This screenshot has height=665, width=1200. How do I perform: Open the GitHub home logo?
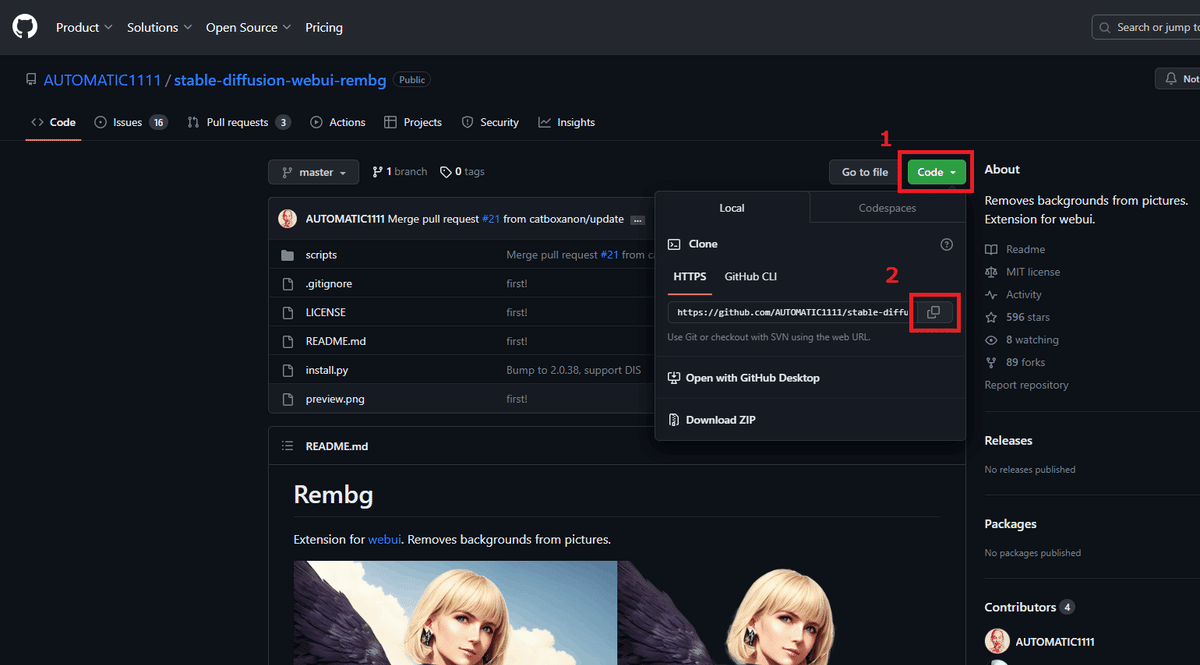click(x=25, y=27)
